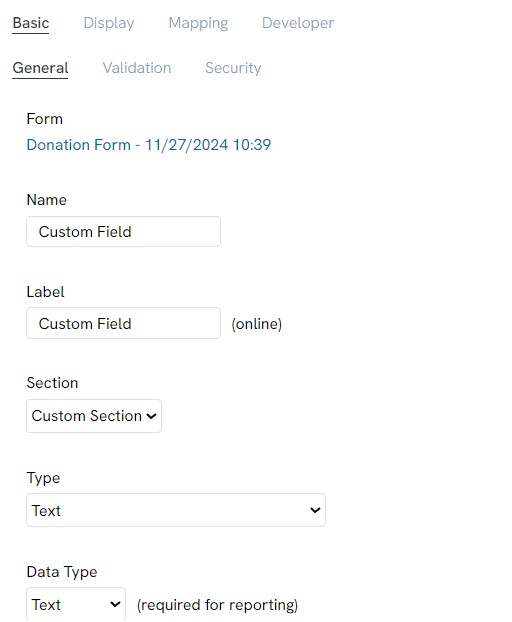512x622 pixels.
Task: Open the Donation Form 11/27/2024 link
Action: (x=149, y=145)
